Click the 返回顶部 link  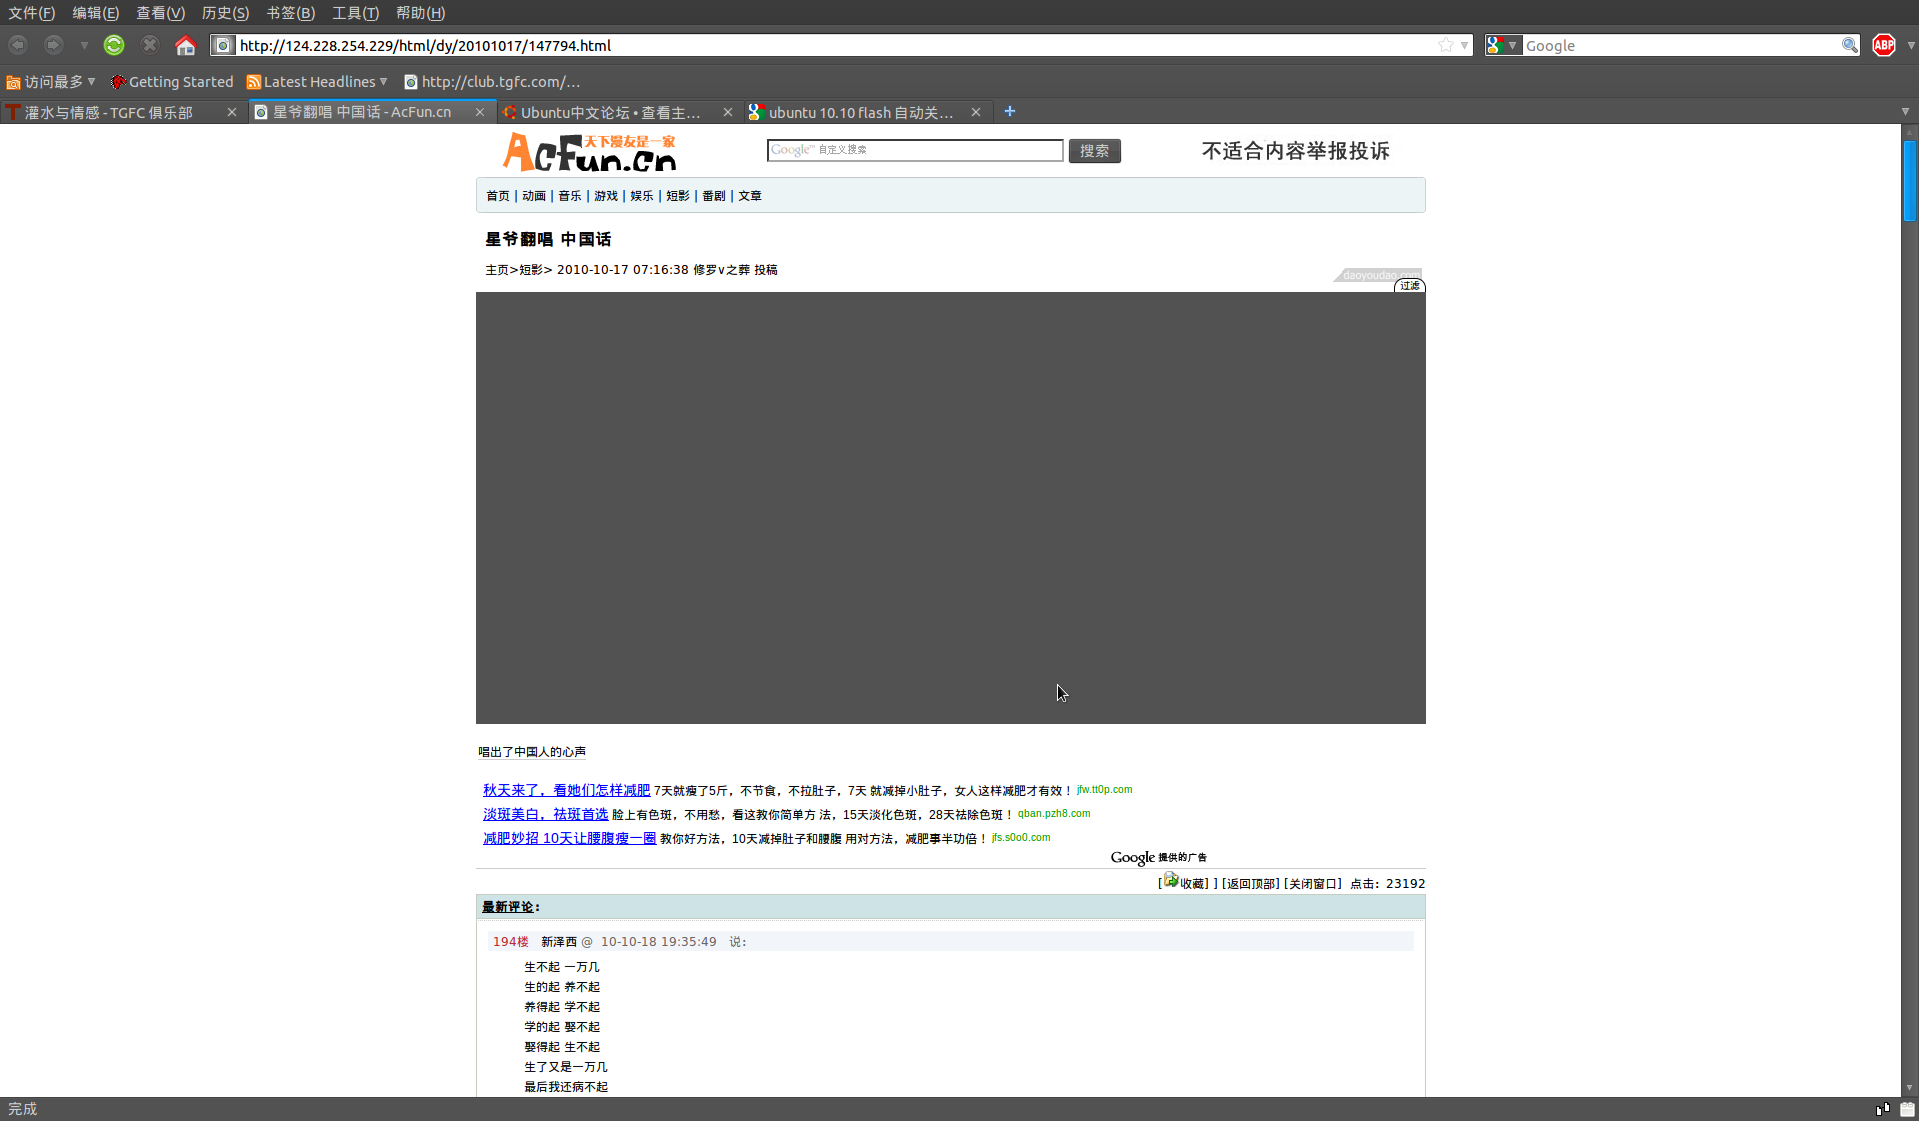tap(1250, 884)
